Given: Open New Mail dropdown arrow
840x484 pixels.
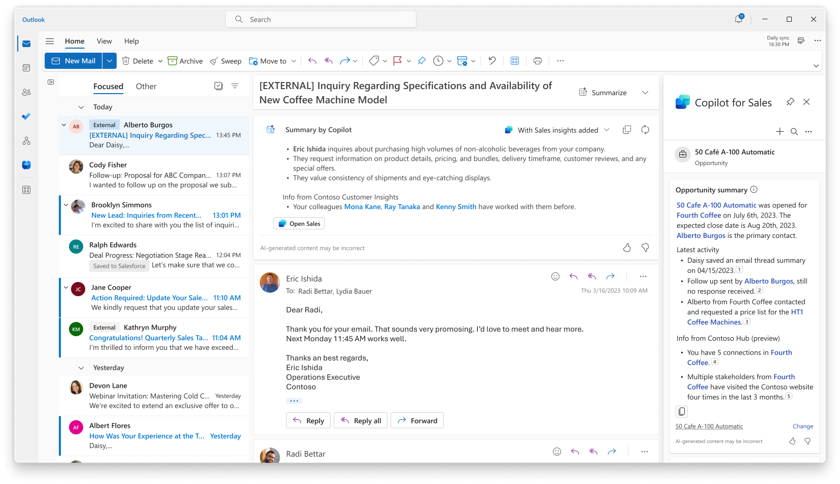Looking at the screenshot, I should 109,61.
